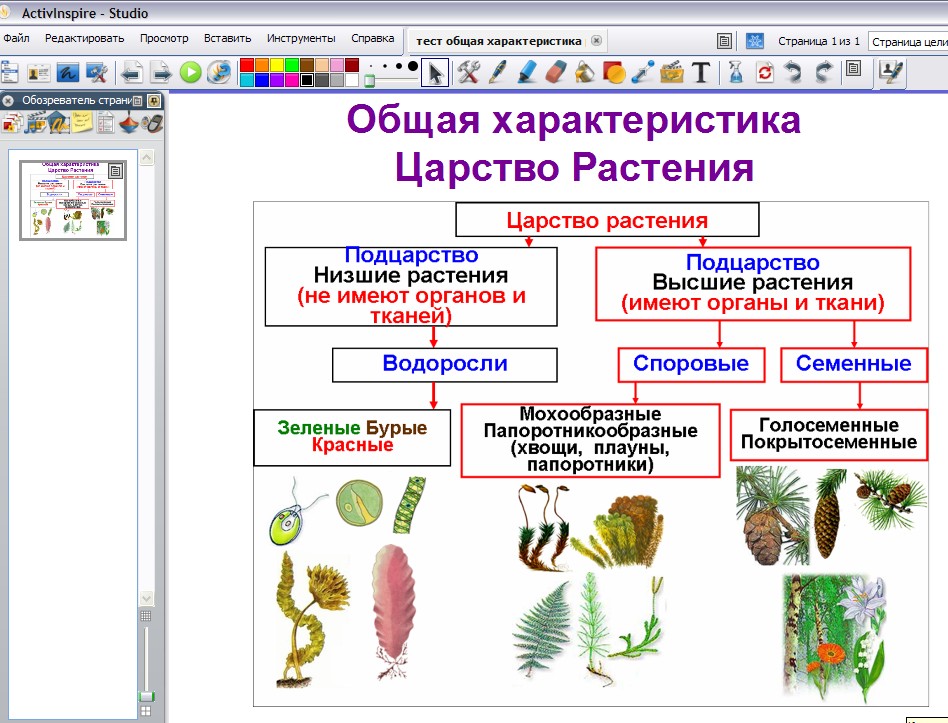Click the Clear spray bottle tool

736,73
